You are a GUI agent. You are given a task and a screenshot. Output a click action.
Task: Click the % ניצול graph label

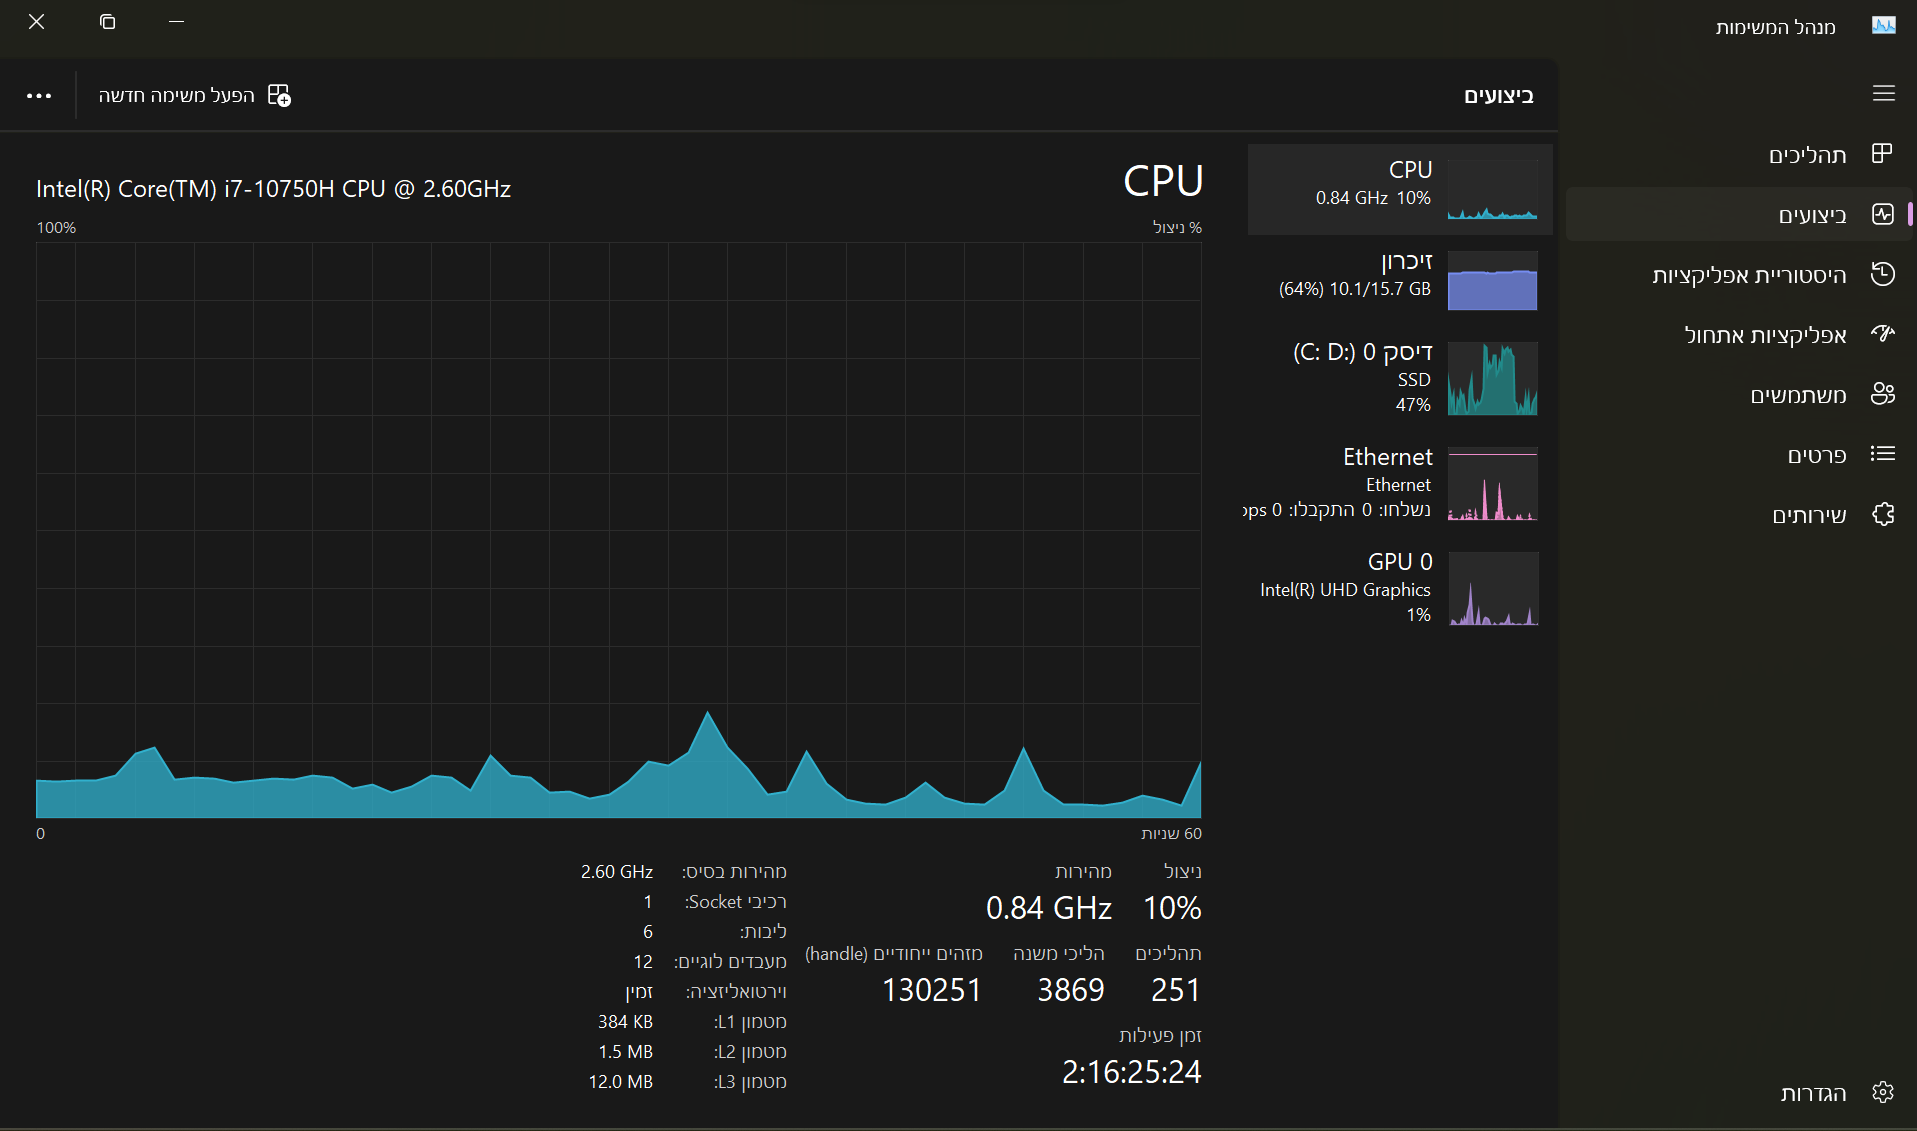[x=1177, y=228]
